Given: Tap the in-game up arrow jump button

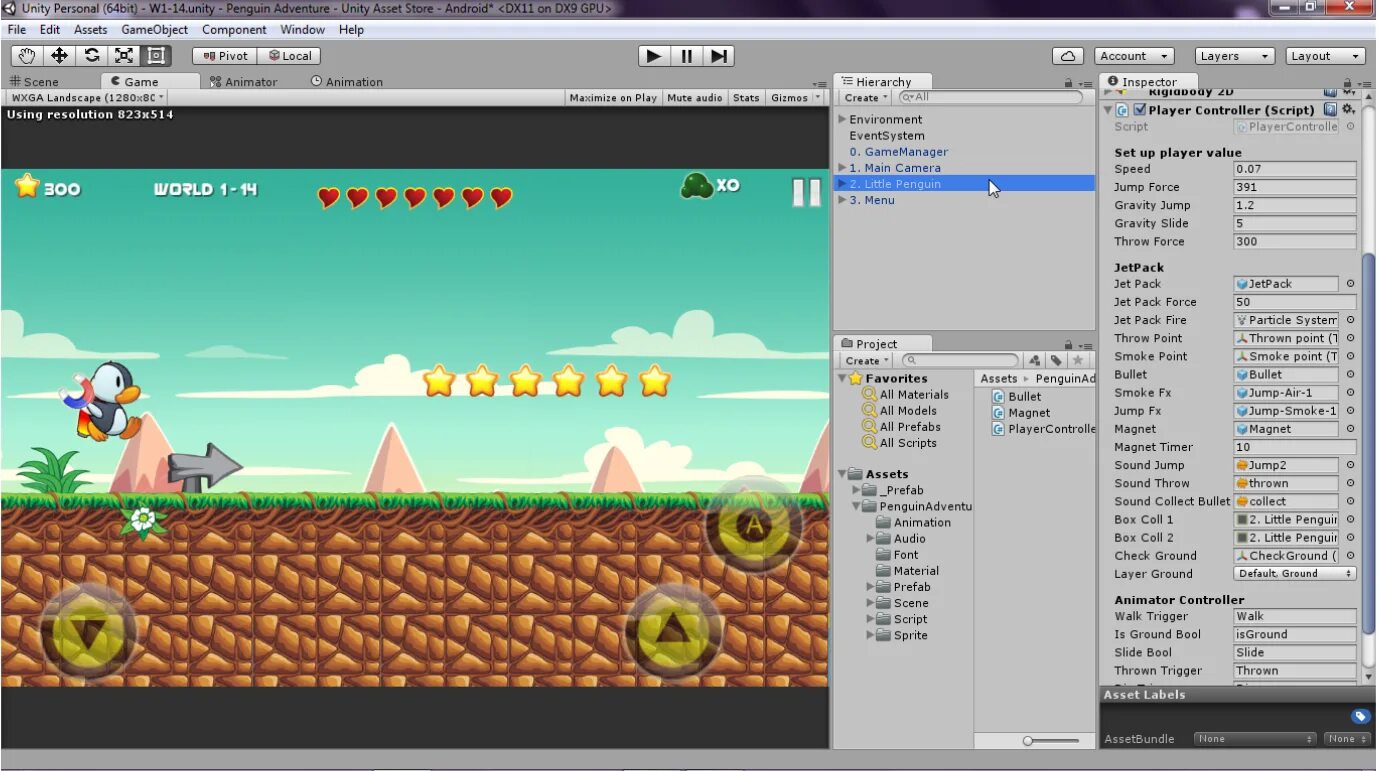Looking at the screenshot, I should point(672,630).
